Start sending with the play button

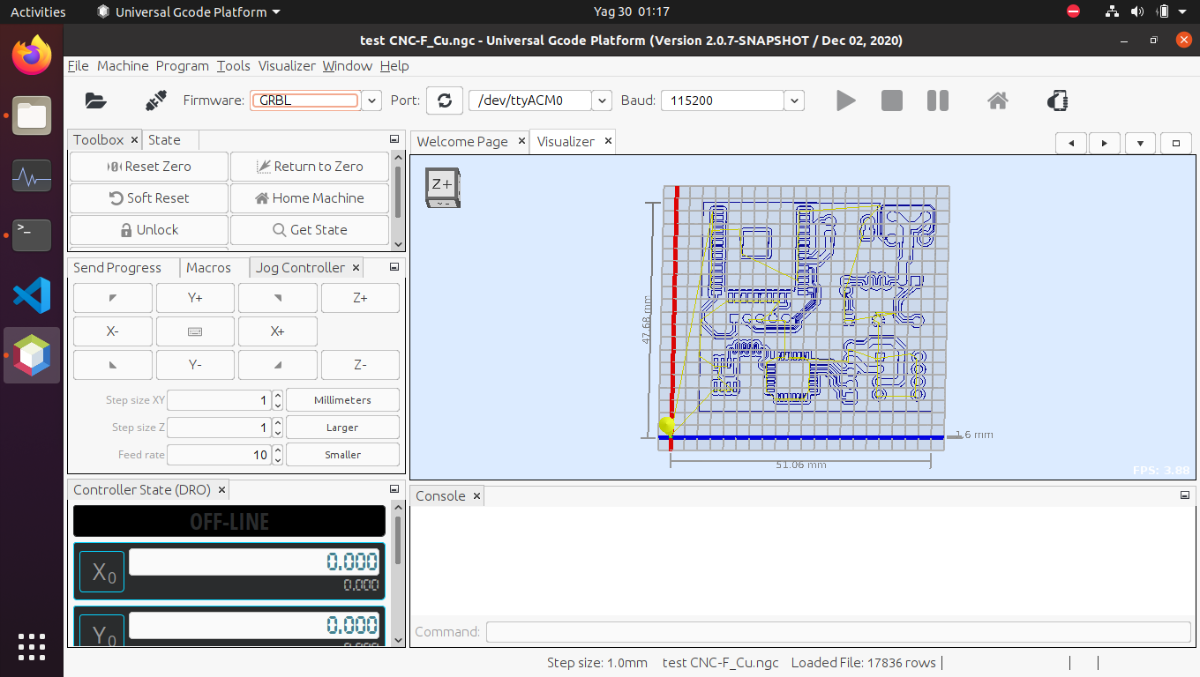(x=846, y=100)
